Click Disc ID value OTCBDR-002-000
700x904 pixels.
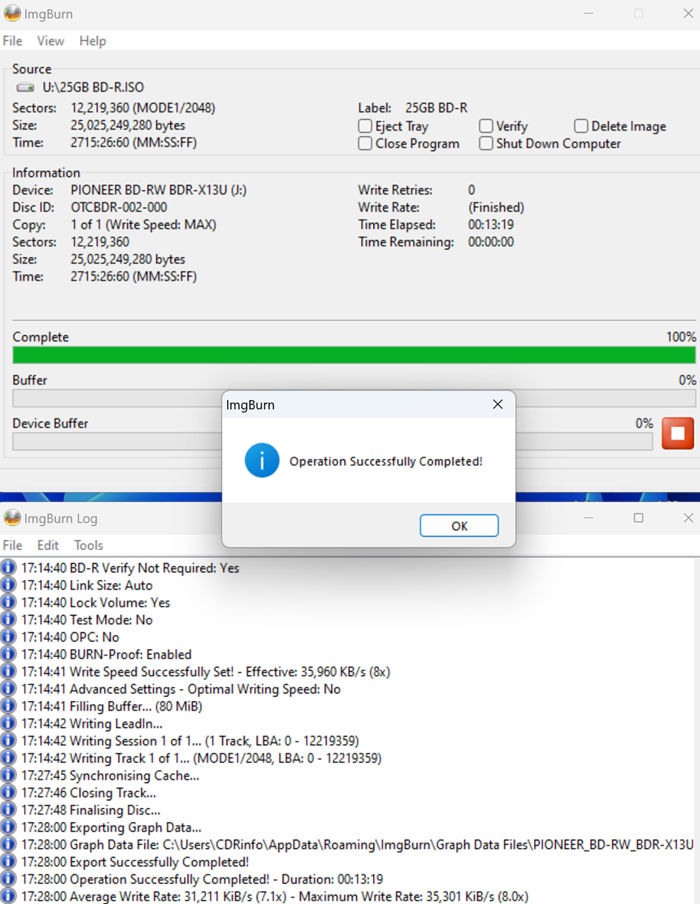tap(119, 207)
